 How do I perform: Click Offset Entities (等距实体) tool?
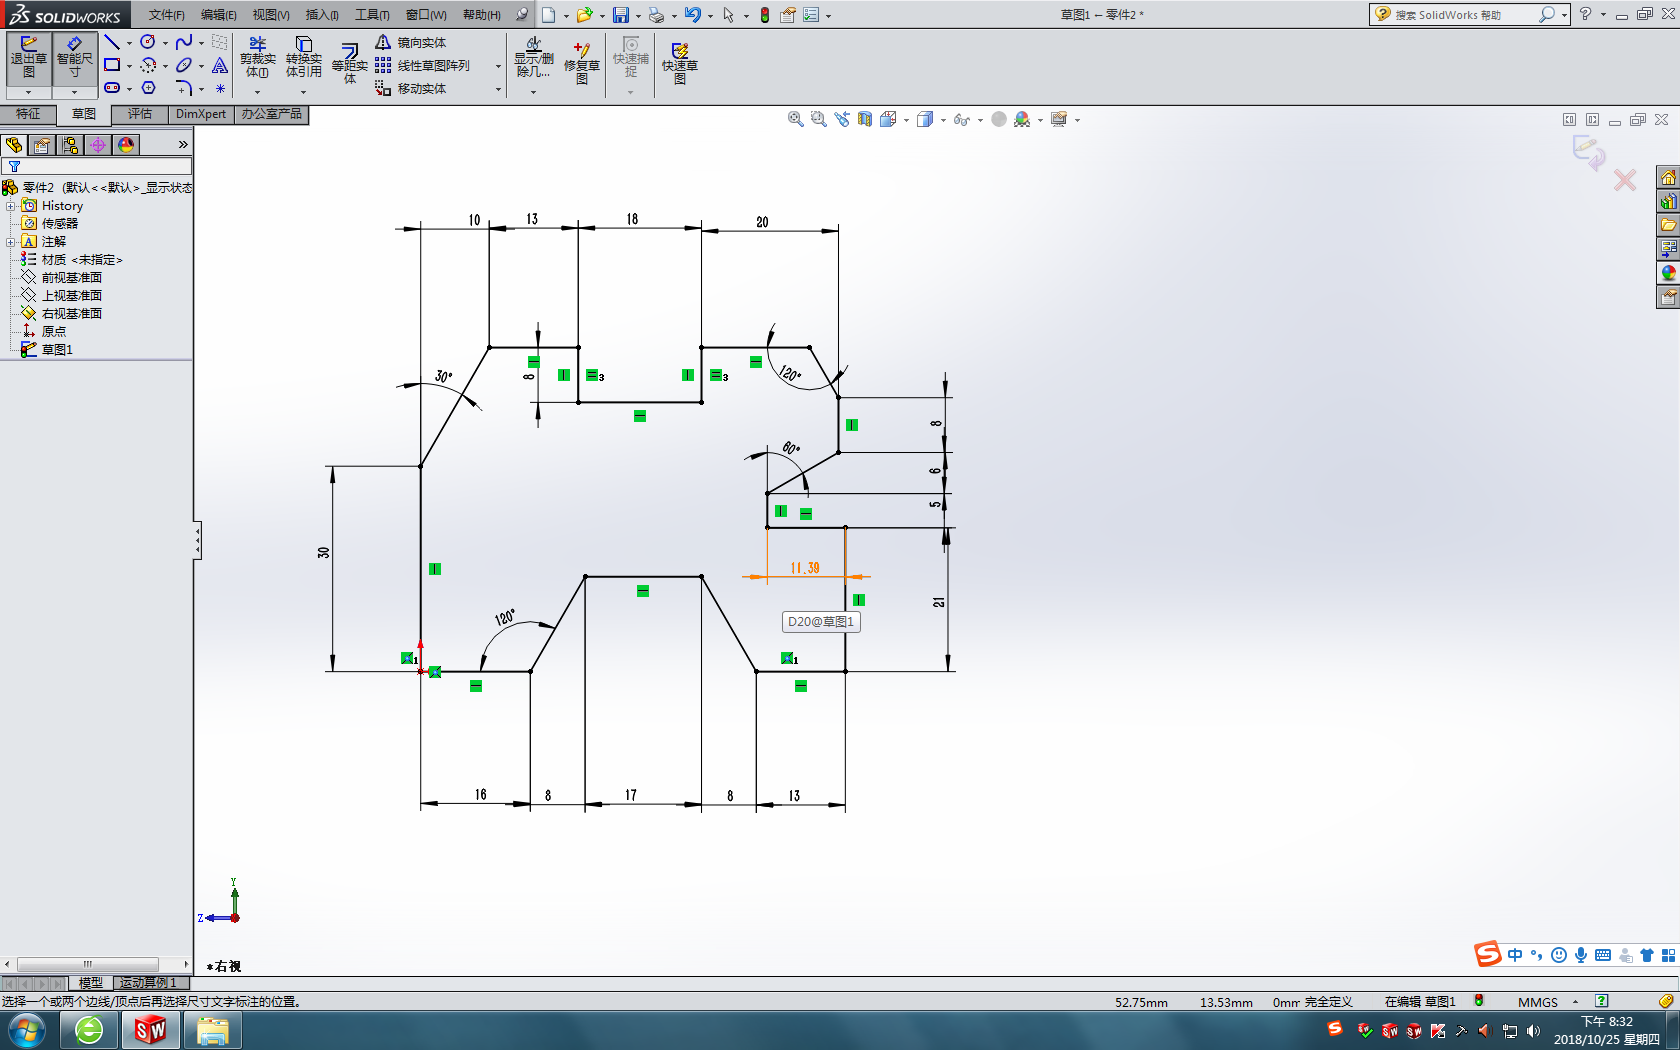point(349,62)
